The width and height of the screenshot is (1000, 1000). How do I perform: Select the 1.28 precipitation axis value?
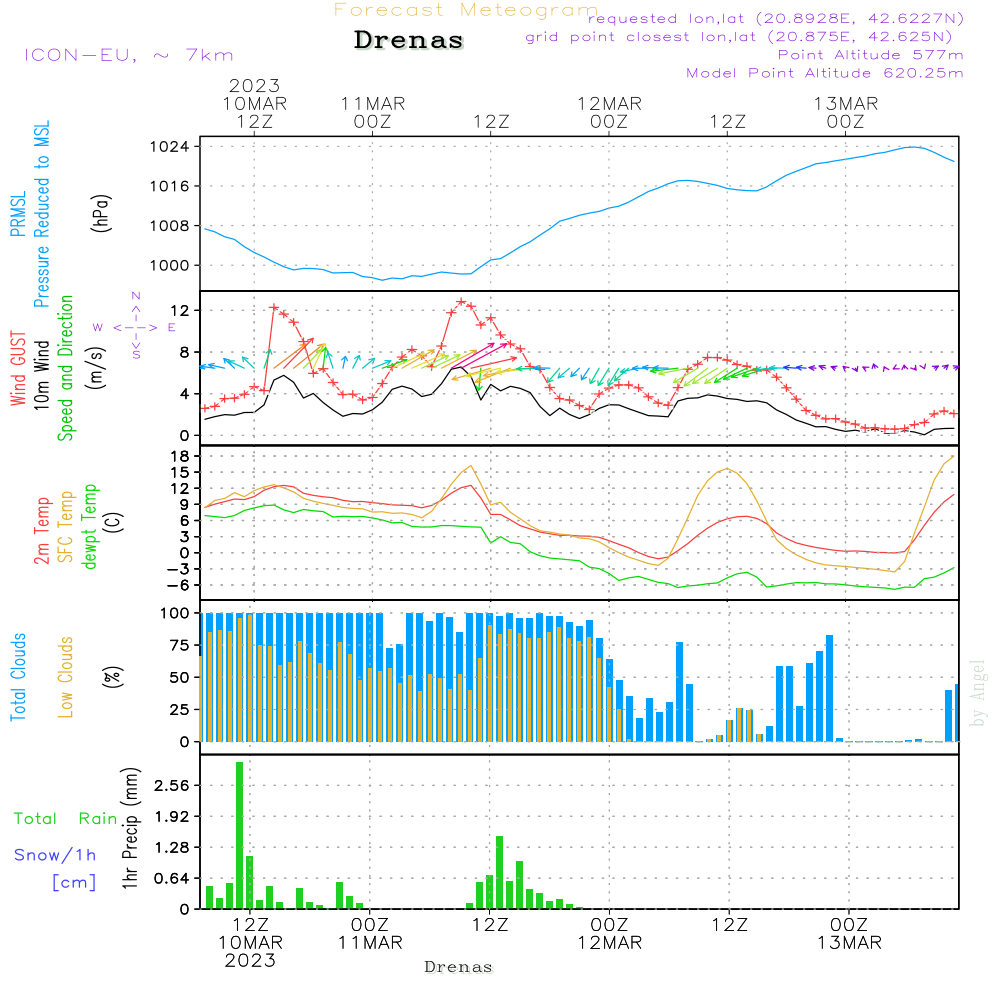coord(172,848)
